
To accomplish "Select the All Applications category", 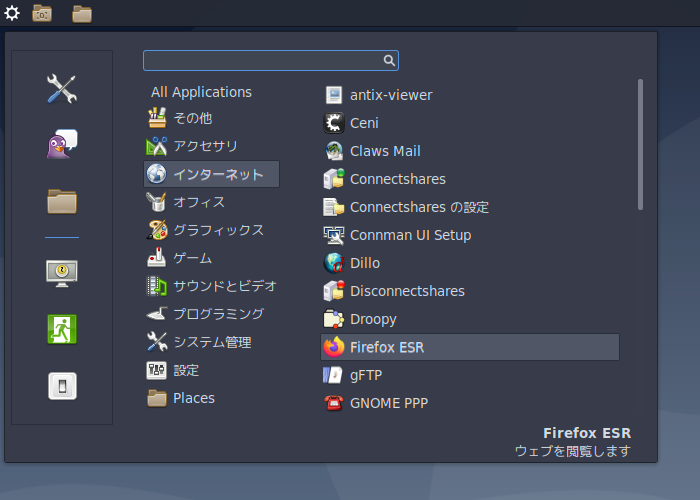I will [x=201, y=92].
